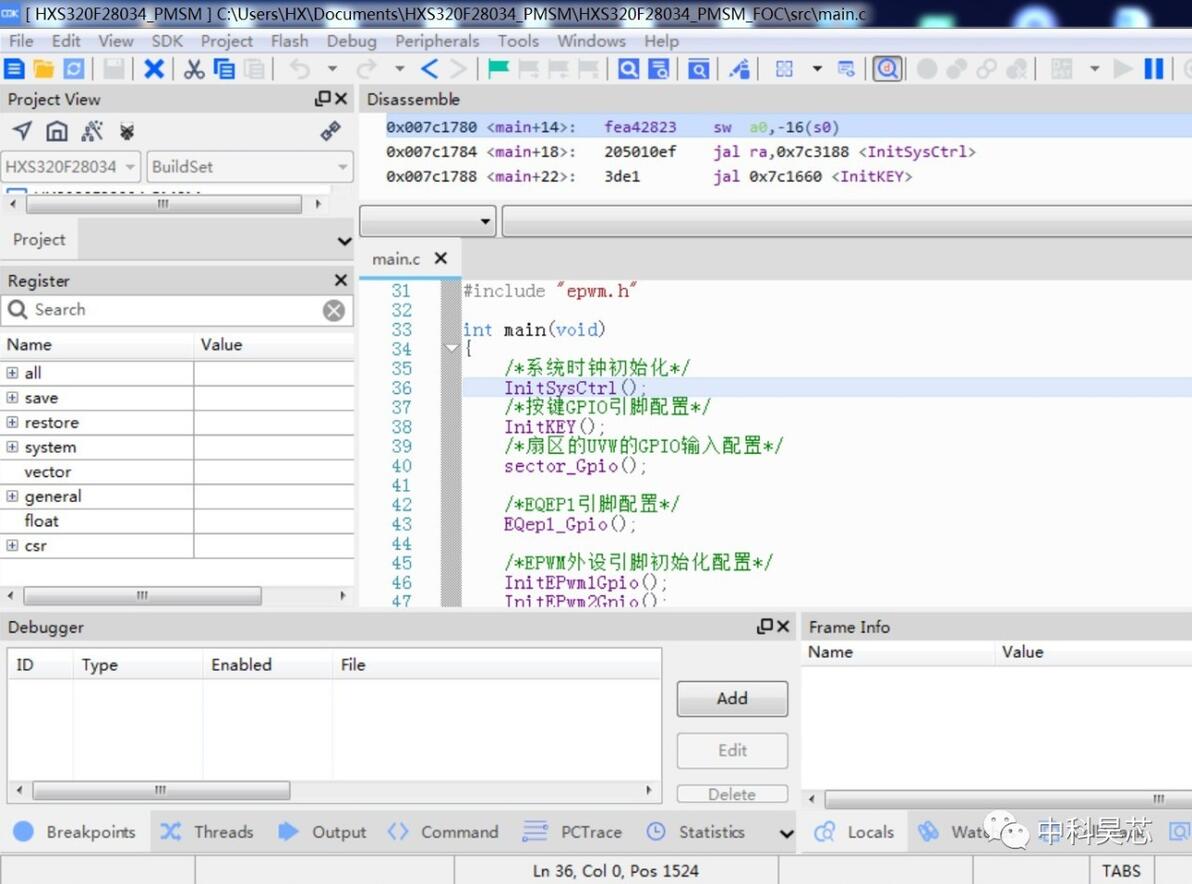Switch to the Breakpoints tab
The image size is (1192, 884).
(x=74, y=832)
